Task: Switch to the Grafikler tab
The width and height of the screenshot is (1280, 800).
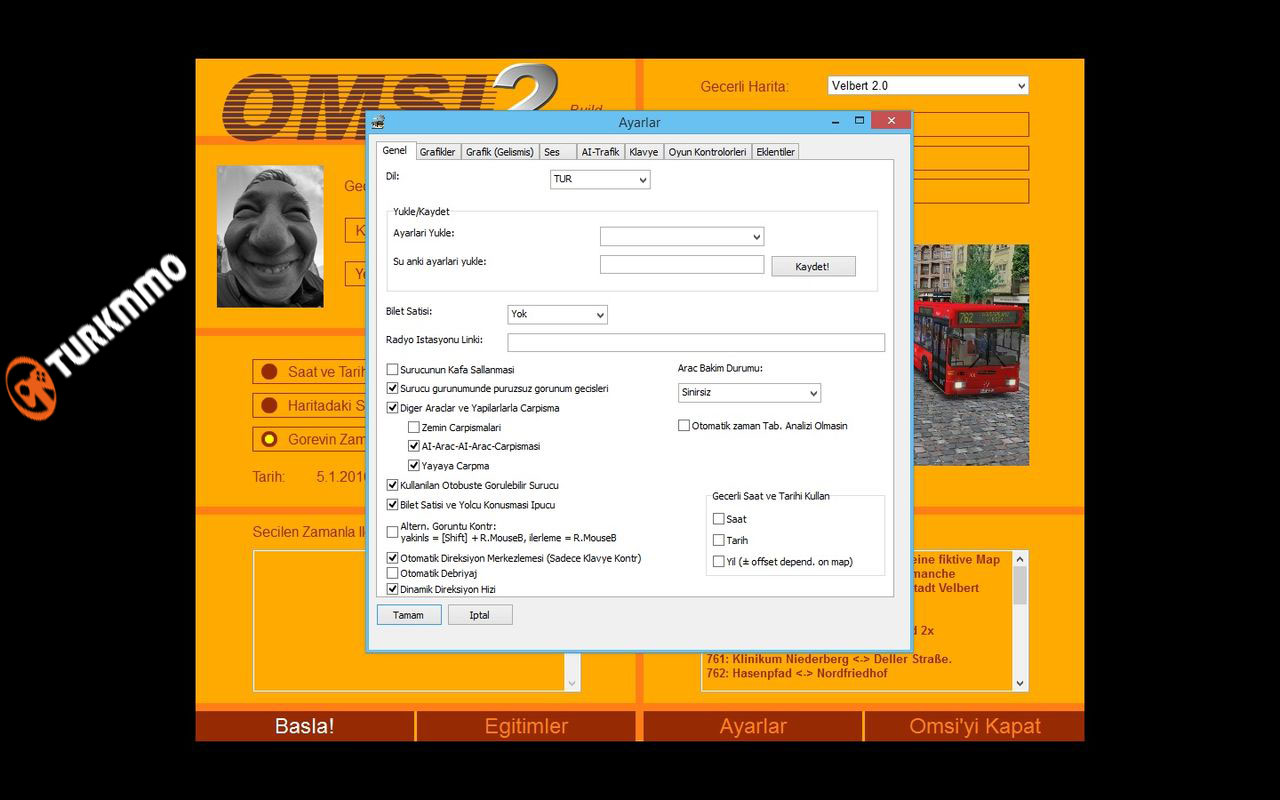Action: pos(437,152)
